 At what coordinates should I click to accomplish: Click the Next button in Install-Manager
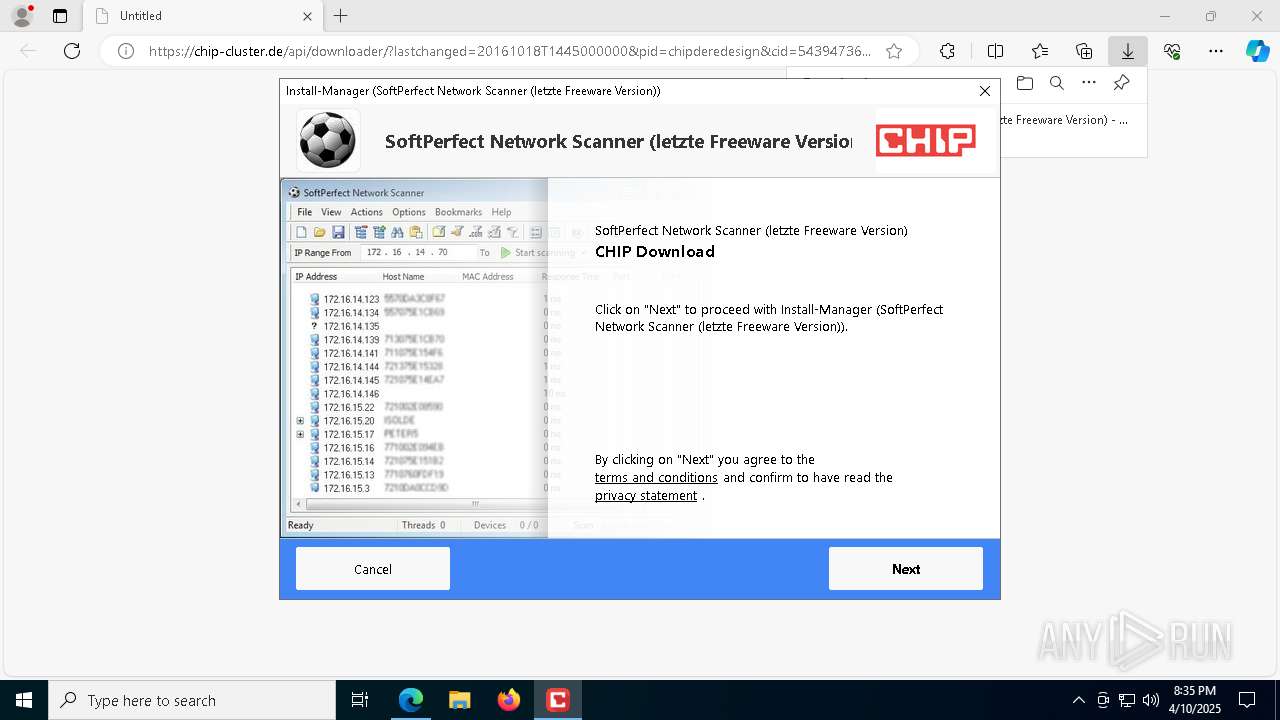pos(905,569)
